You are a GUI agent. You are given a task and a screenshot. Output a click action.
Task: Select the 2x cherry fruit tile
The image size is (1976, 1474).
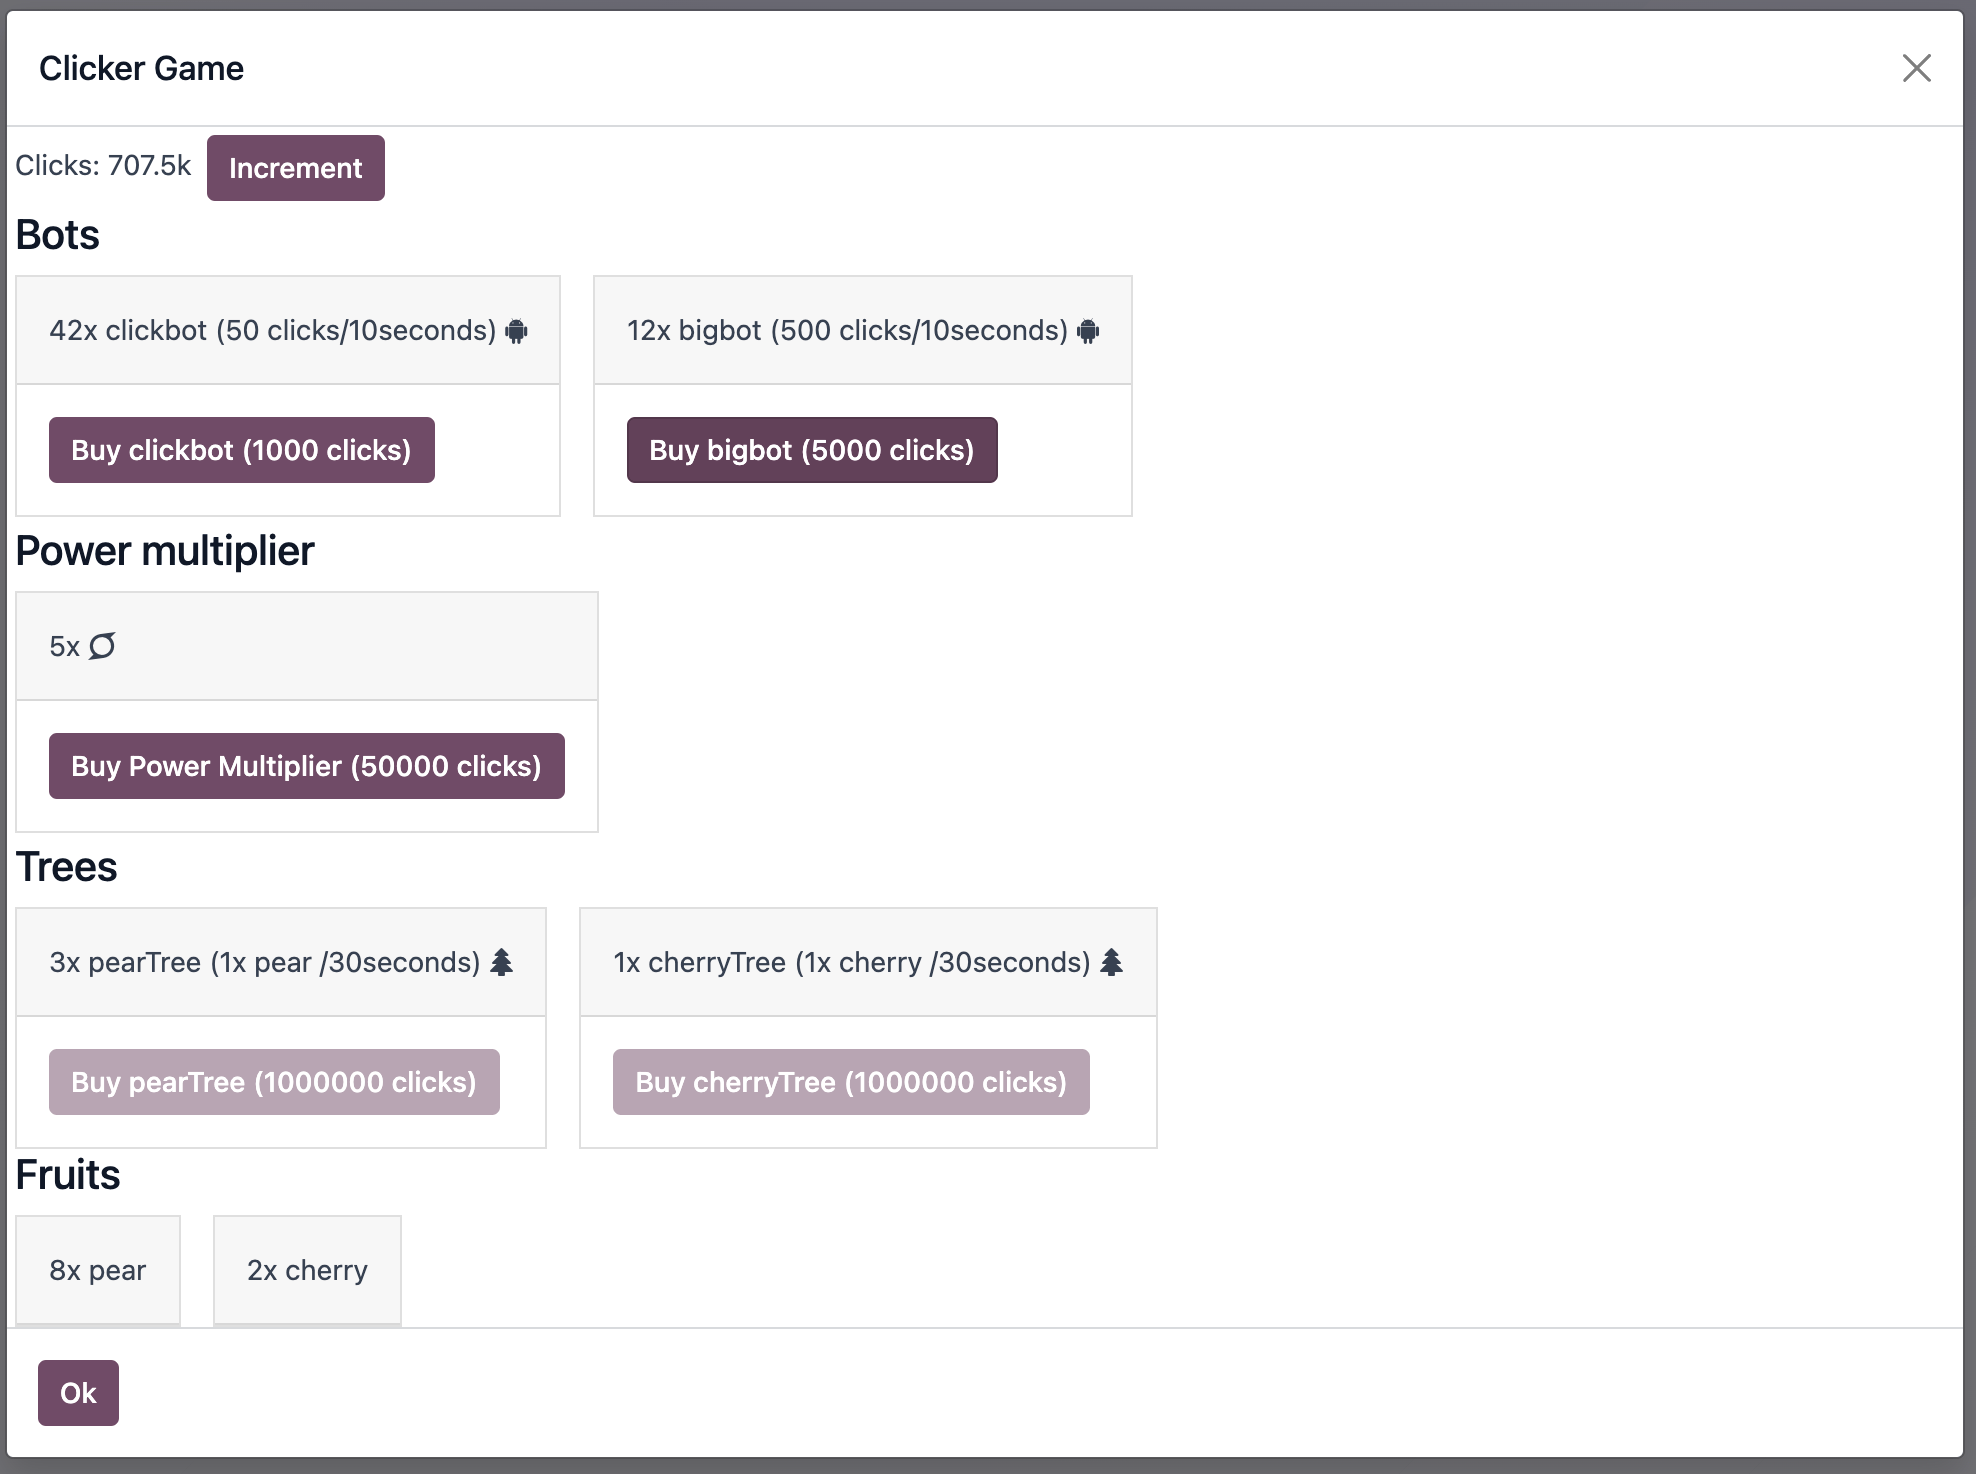tap(306, 1270)
